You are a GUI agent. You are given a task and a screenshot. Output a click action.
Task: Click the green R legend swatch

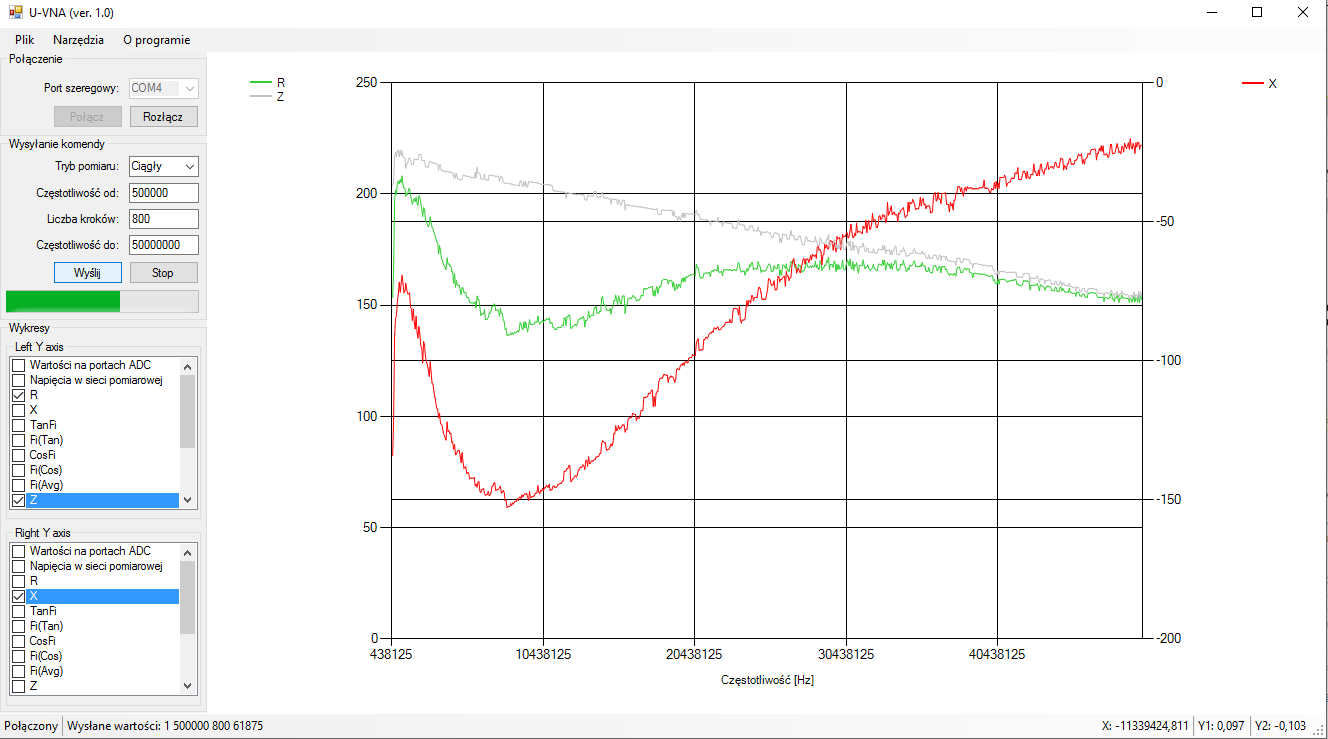[260, 83]
